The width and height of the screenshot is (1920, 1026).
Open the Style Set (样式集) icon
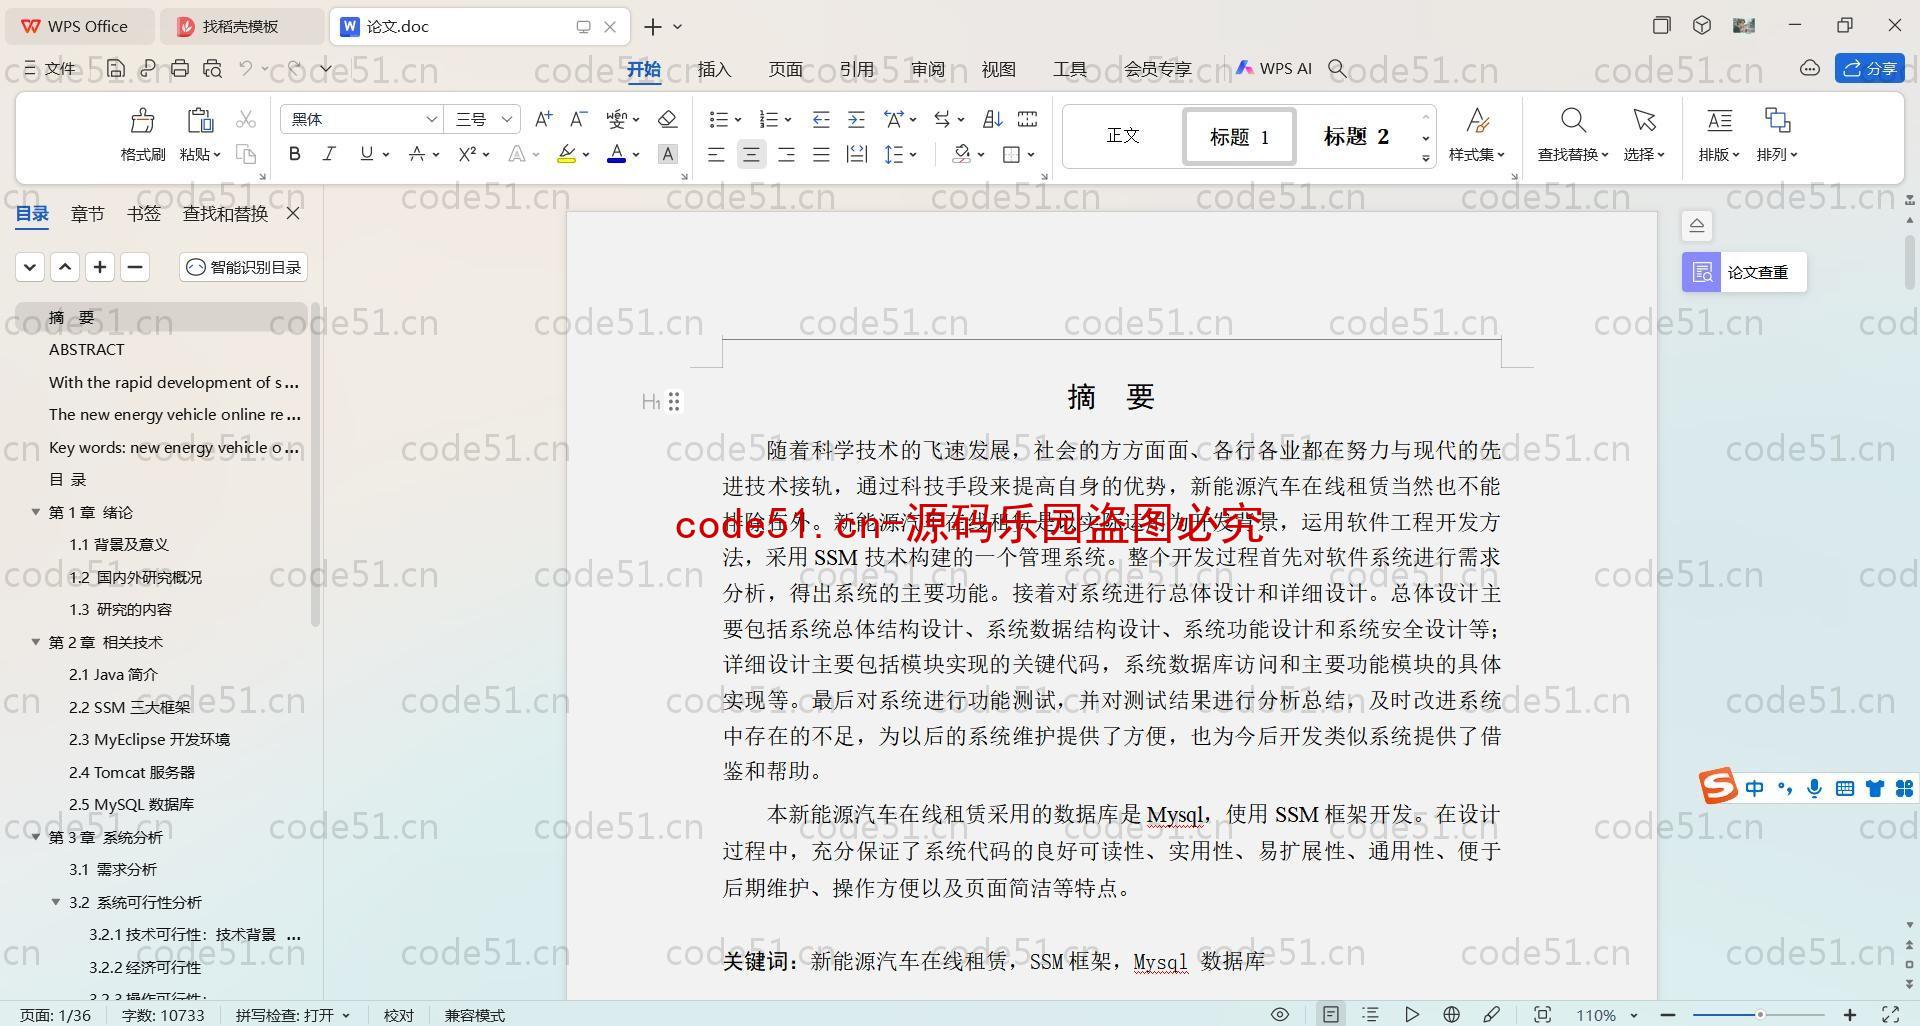point(1477,121)
